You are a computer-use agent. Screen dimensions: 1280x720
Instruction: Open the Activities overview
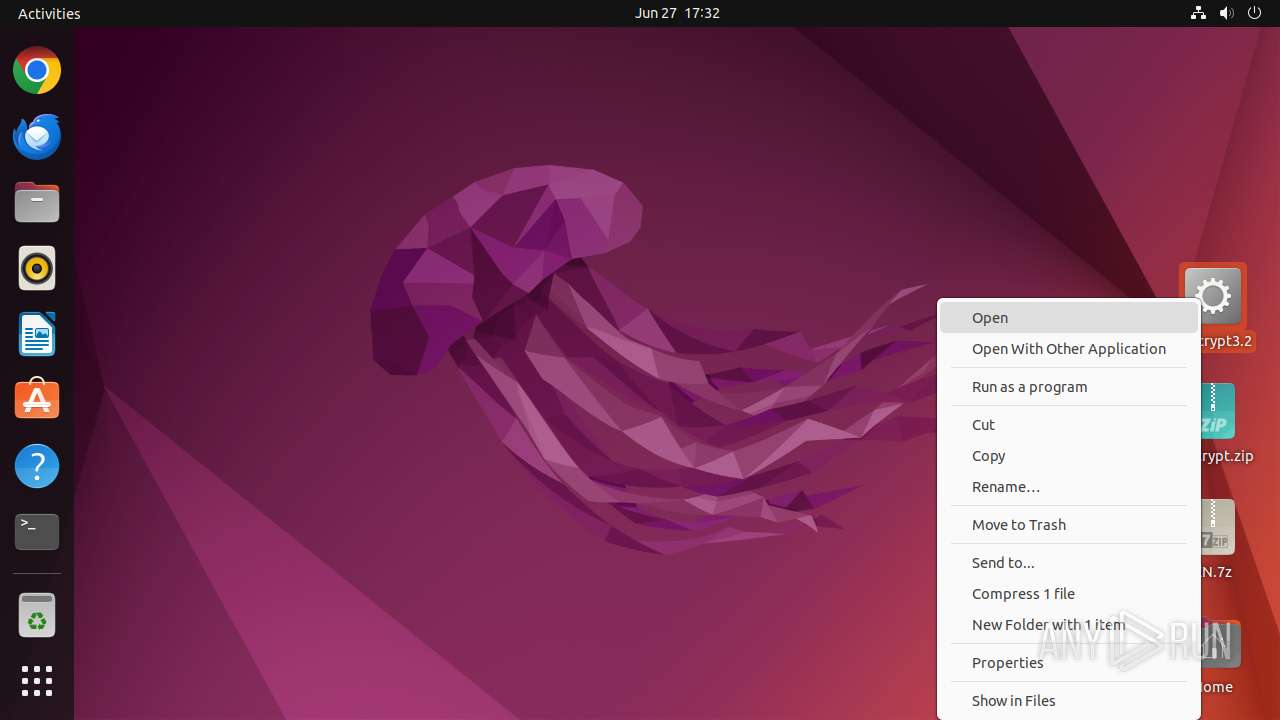click(x=49, y=13)
